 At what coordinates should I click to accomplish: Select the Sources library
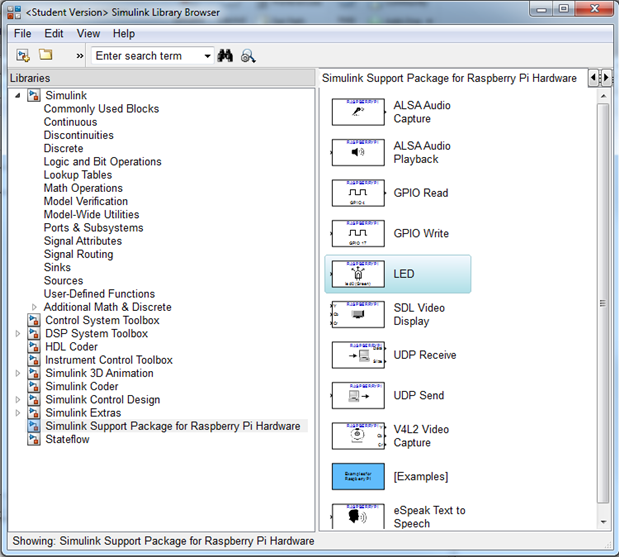(x=64, y=281)
